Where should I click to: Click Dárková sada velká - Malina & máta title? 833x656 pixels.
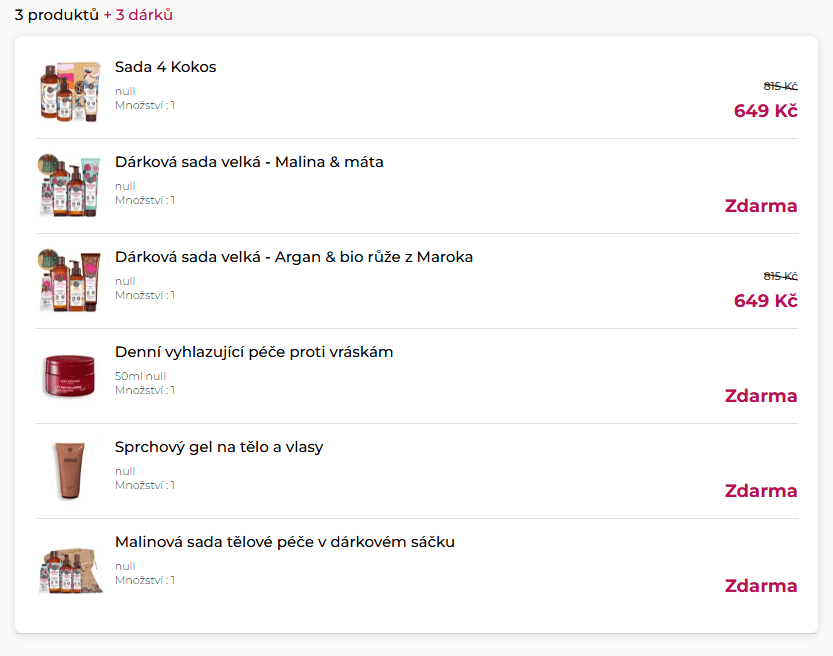coord(249,162)
